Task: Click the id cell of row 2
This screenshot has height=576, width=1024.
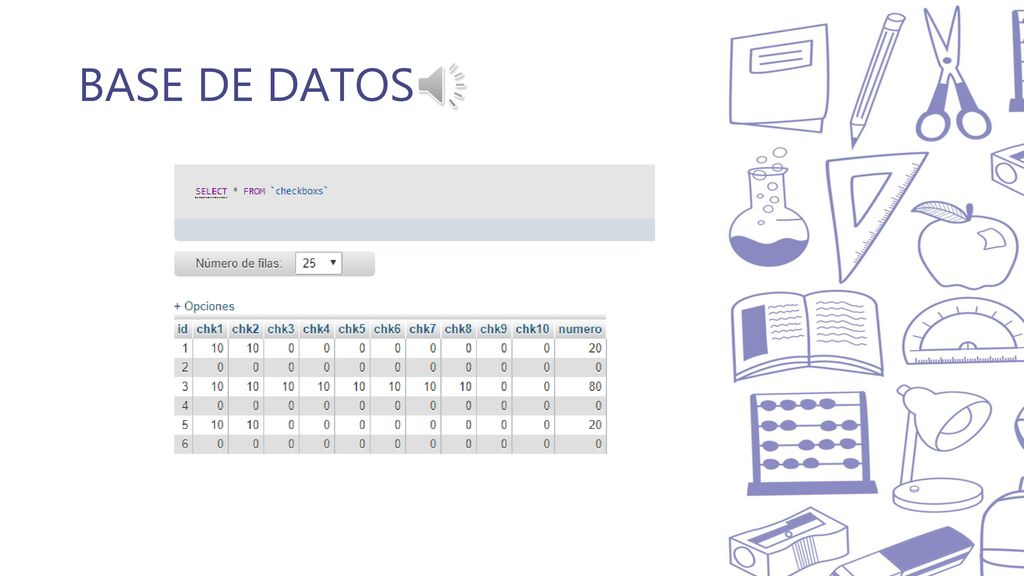Action: coord(185,367)
